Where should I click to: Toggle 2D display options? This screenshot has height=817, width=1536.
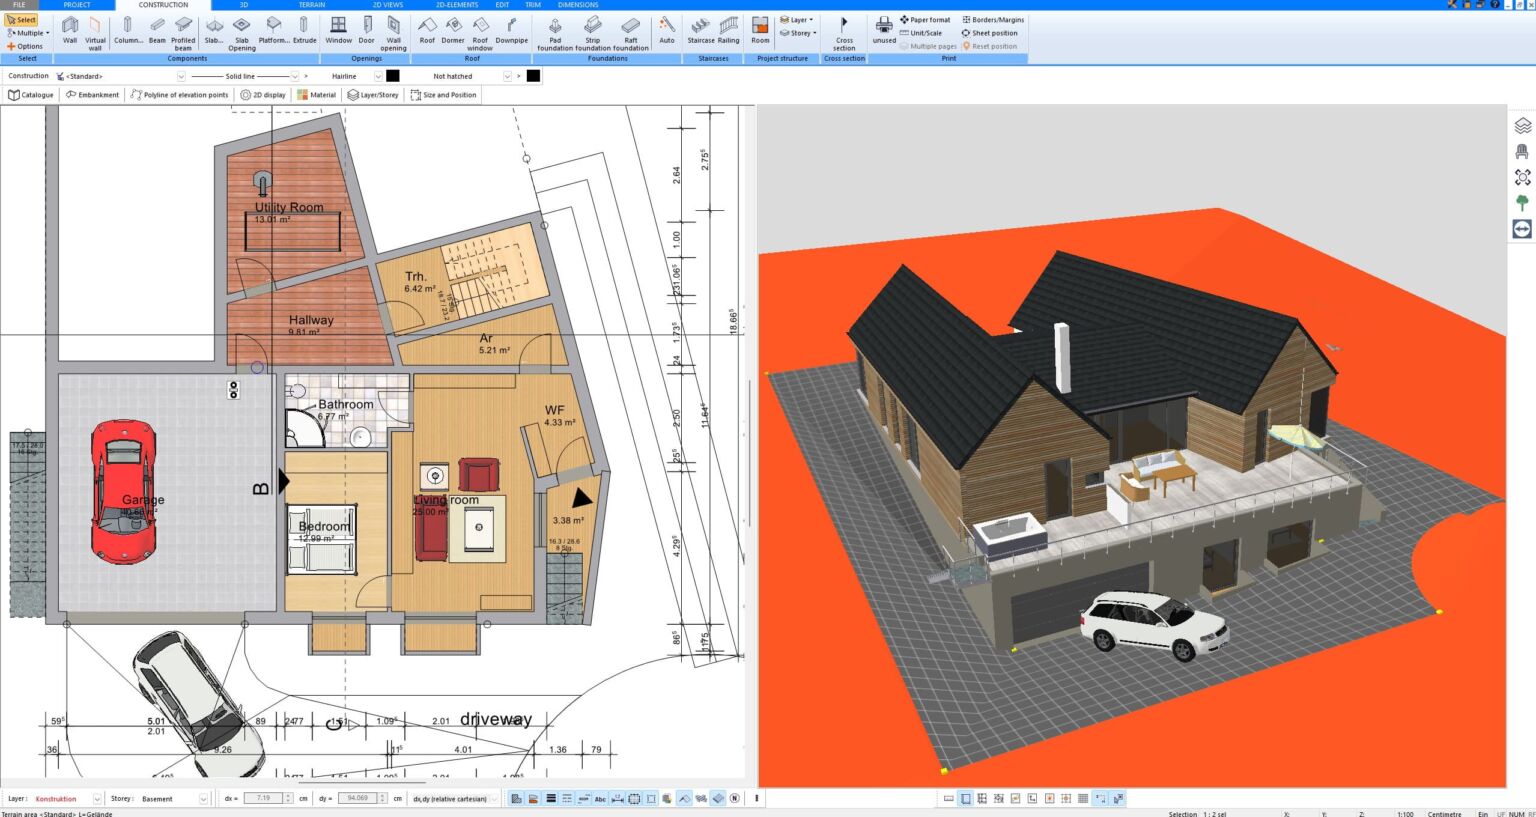(x=264, y=94)
